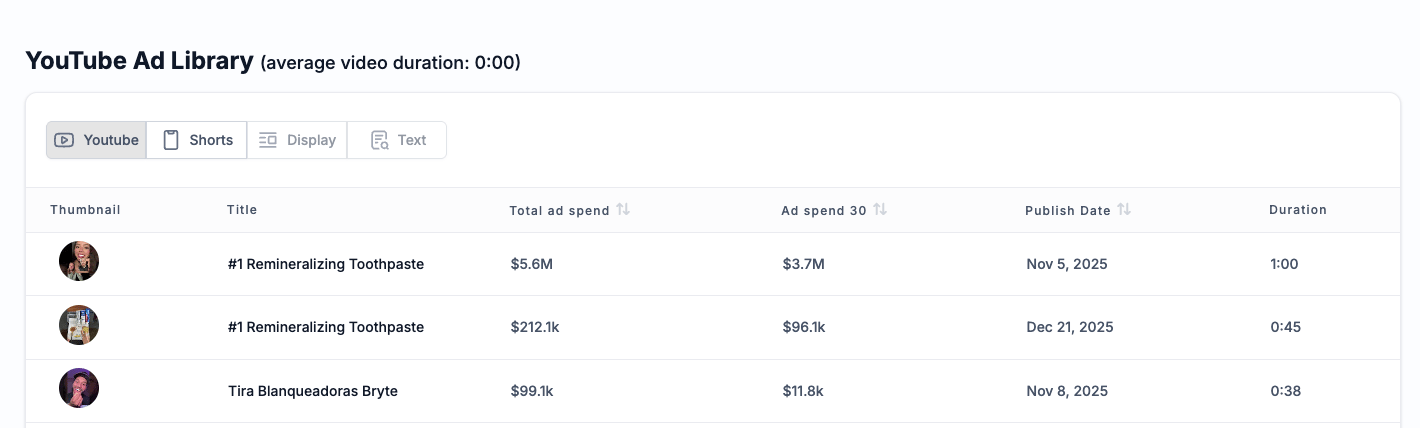
Task: Switch to the Display tab
Action: click(297, 140)
